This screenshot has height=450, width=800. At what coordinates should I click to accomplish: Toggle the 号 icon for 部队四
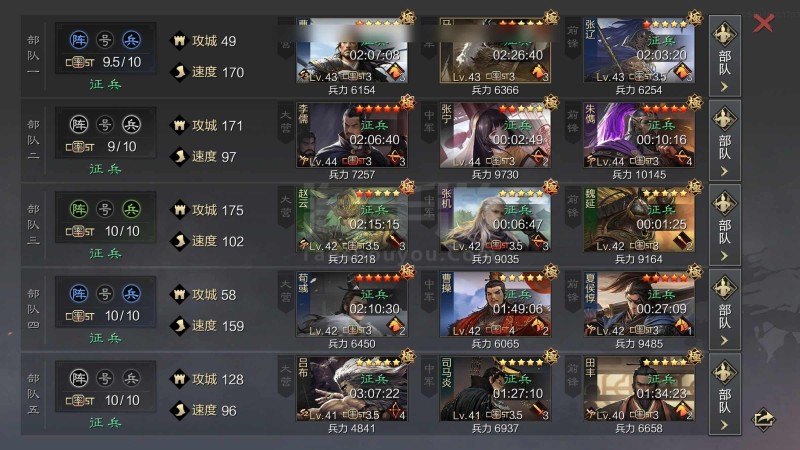tap(105, 294)
